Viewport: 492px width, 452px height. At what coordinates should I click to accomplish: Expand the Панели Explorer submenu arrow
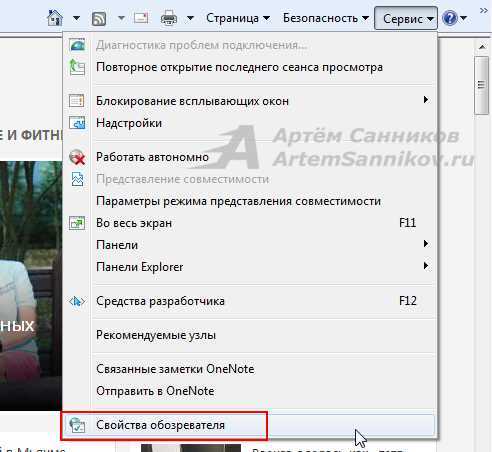425,266
